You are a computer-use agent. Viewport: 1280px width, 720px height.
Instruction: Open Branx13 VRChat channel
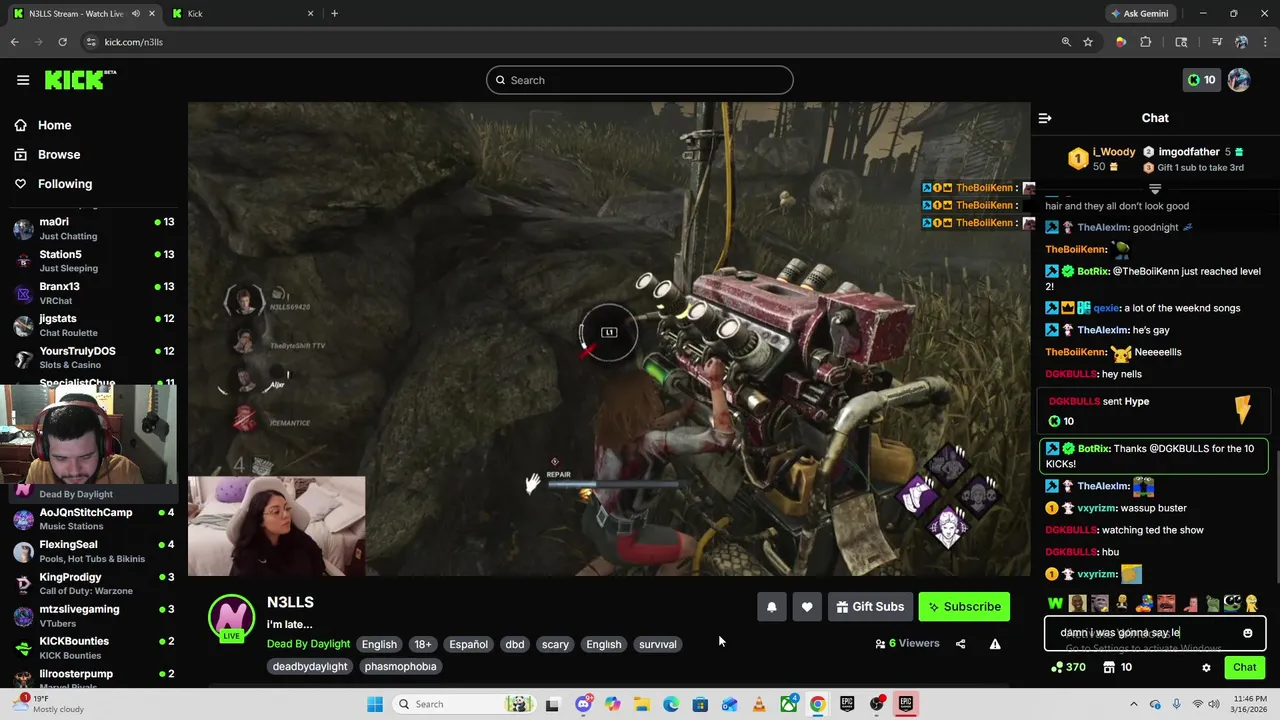[93, 292]
